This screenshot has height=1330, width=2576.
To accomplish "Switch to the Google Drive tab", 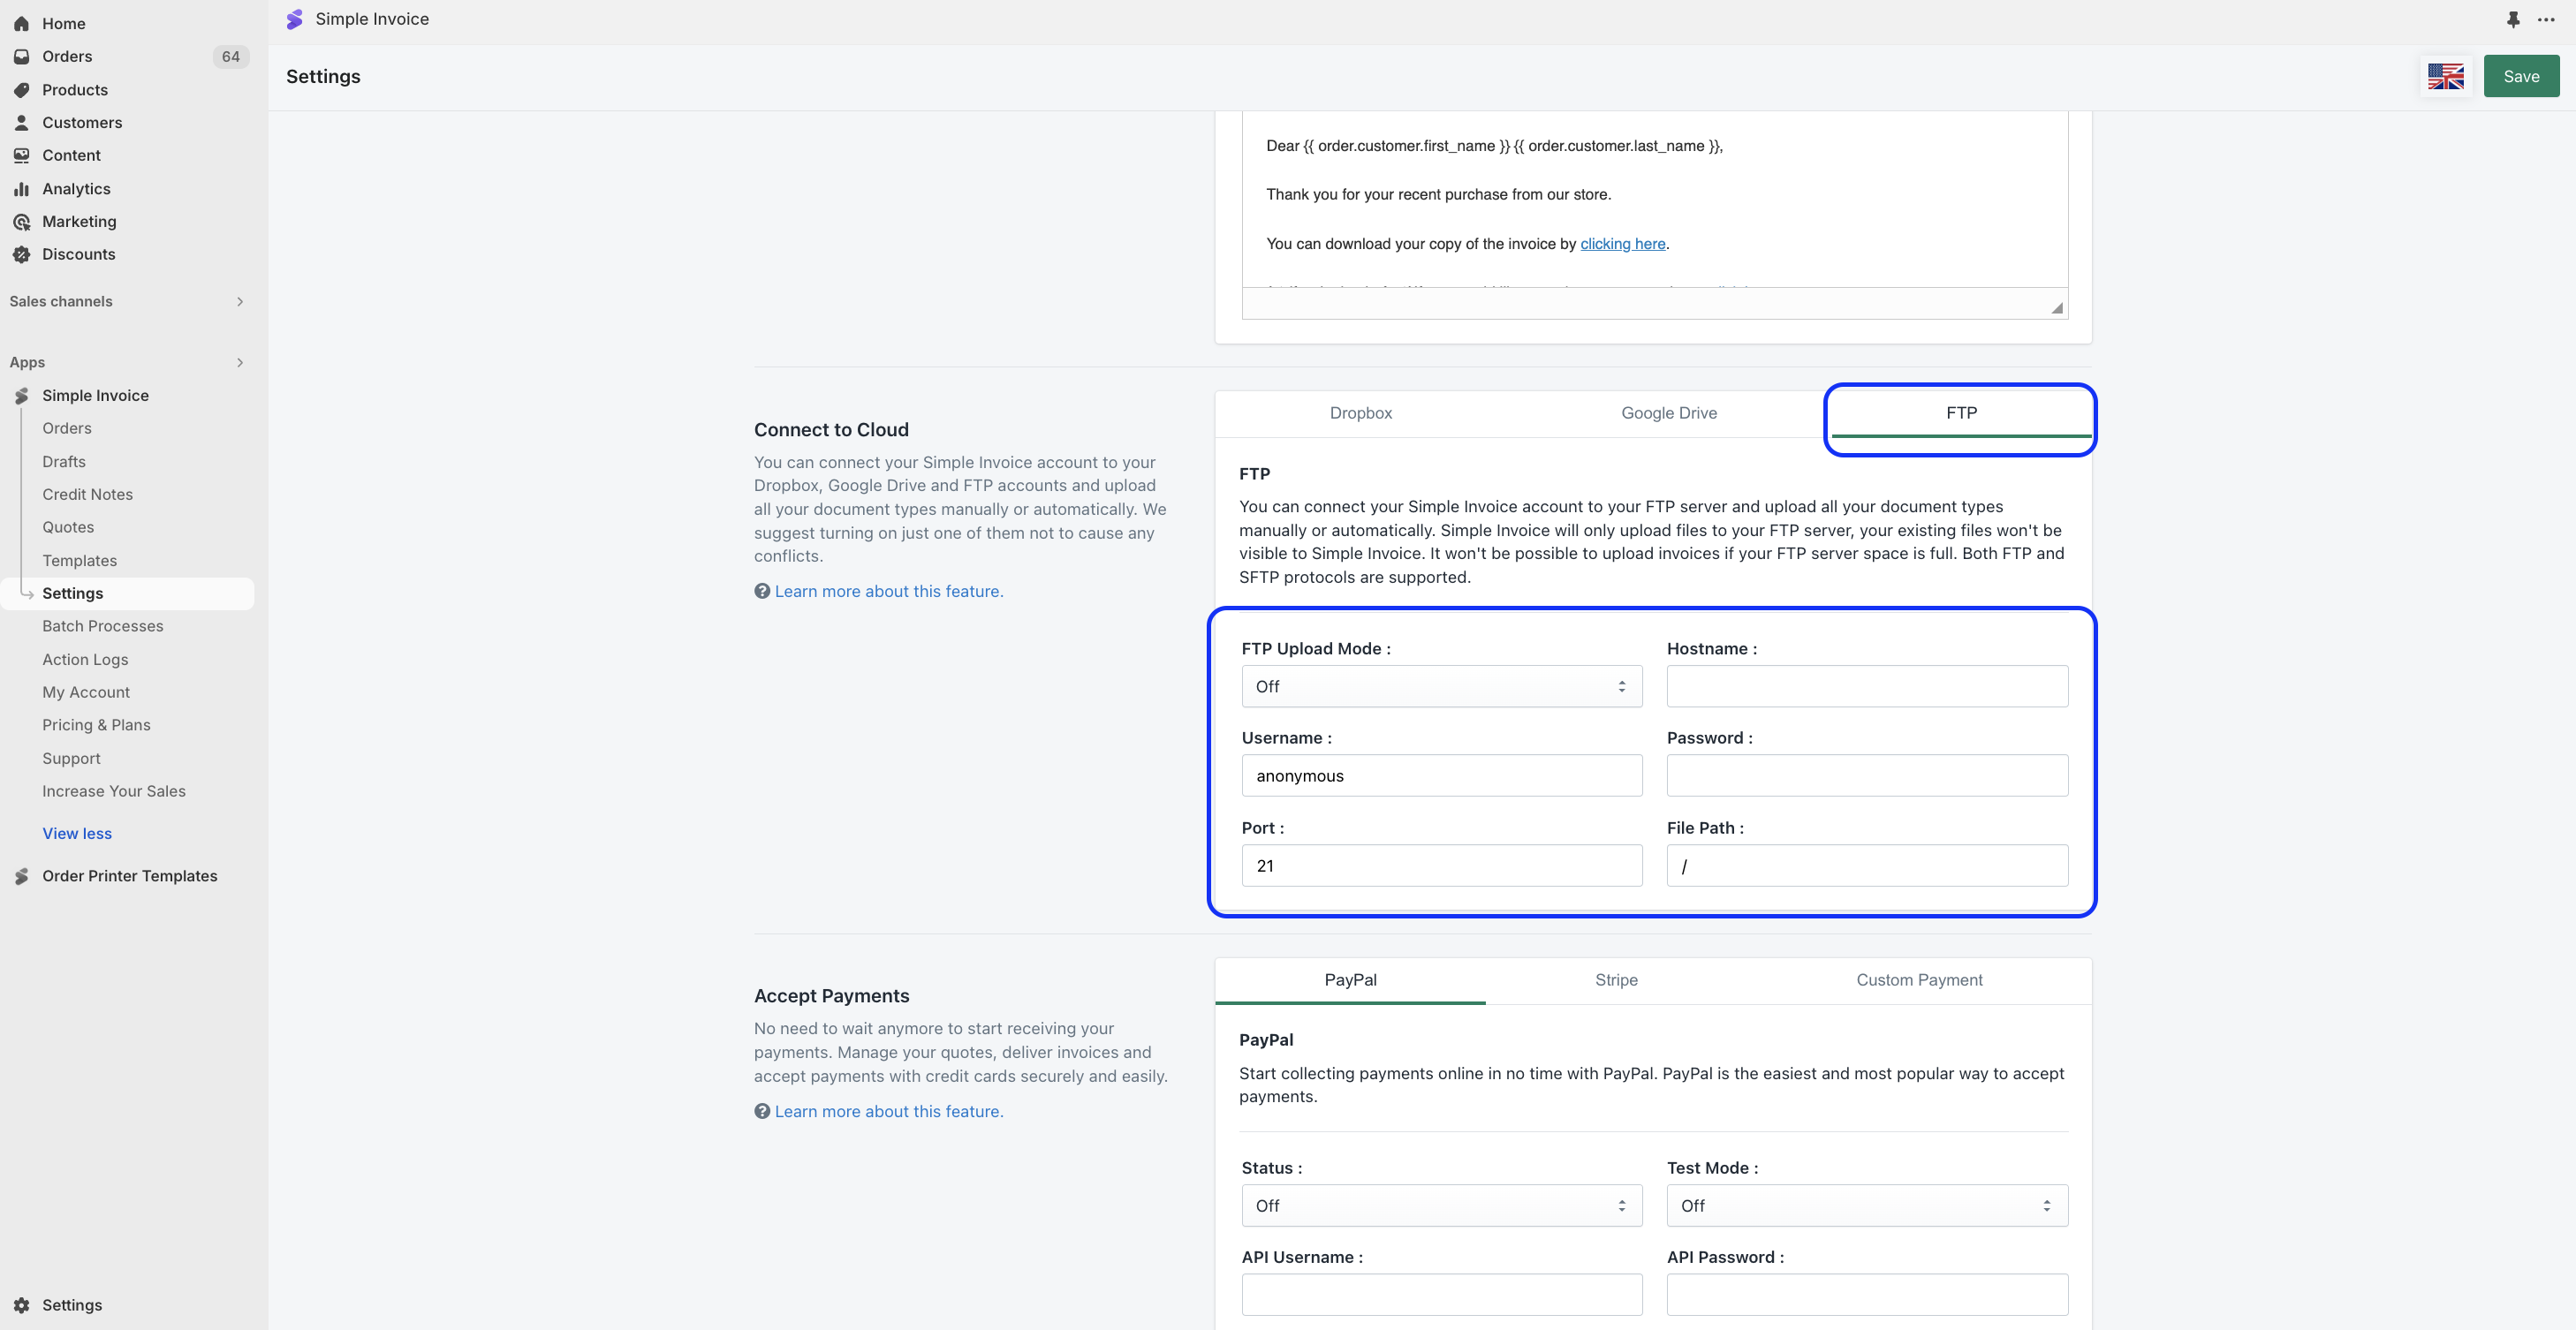I will pos(1668,412).
